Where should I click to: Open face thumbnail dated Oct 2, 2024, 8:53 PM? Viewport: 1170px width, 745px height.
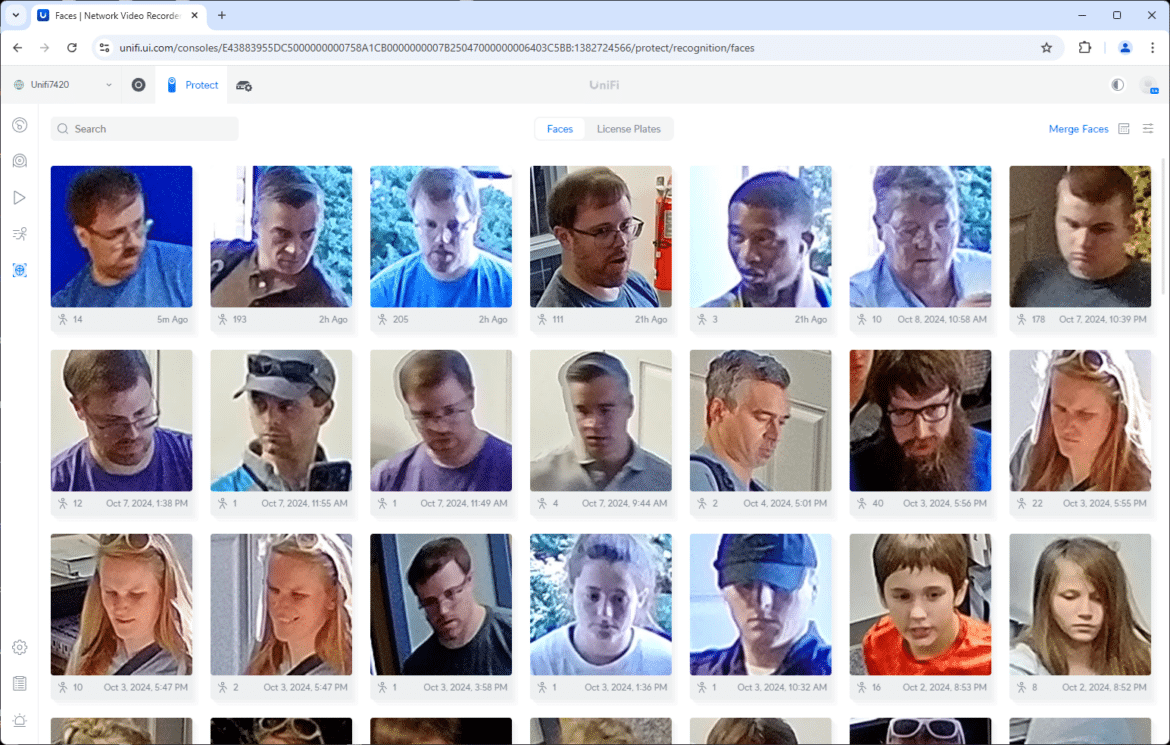[920, 605]
